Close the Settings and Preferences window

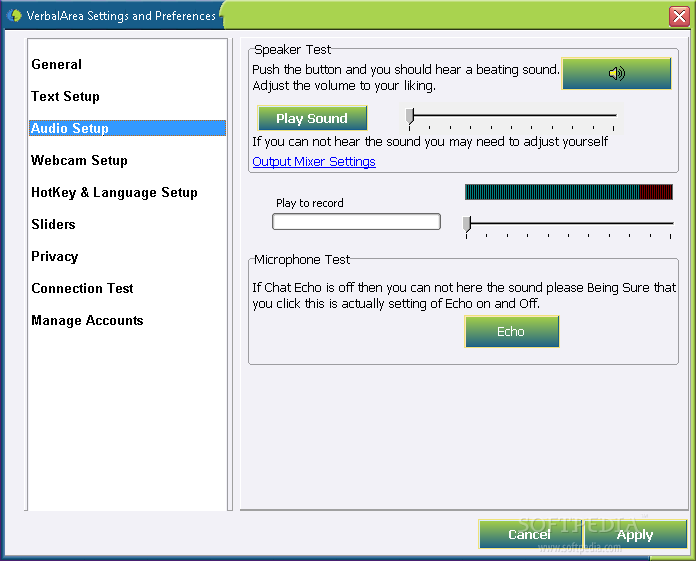[679, 16]
